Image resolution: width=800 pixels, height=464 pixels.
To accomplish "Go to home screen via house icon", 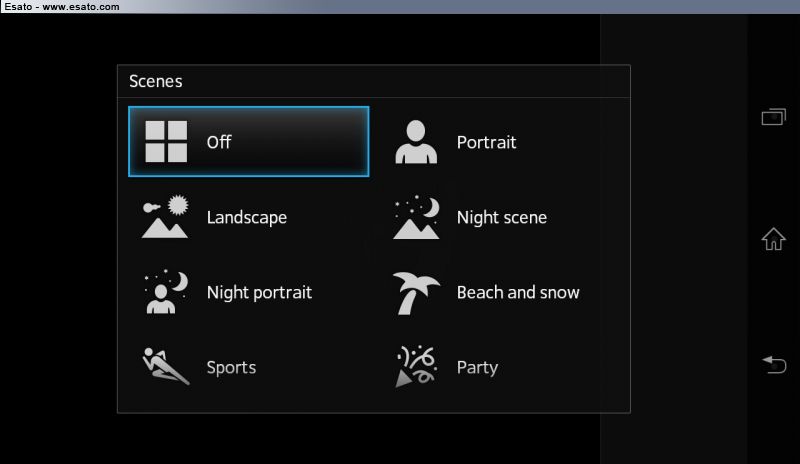I will pos(773,239).
